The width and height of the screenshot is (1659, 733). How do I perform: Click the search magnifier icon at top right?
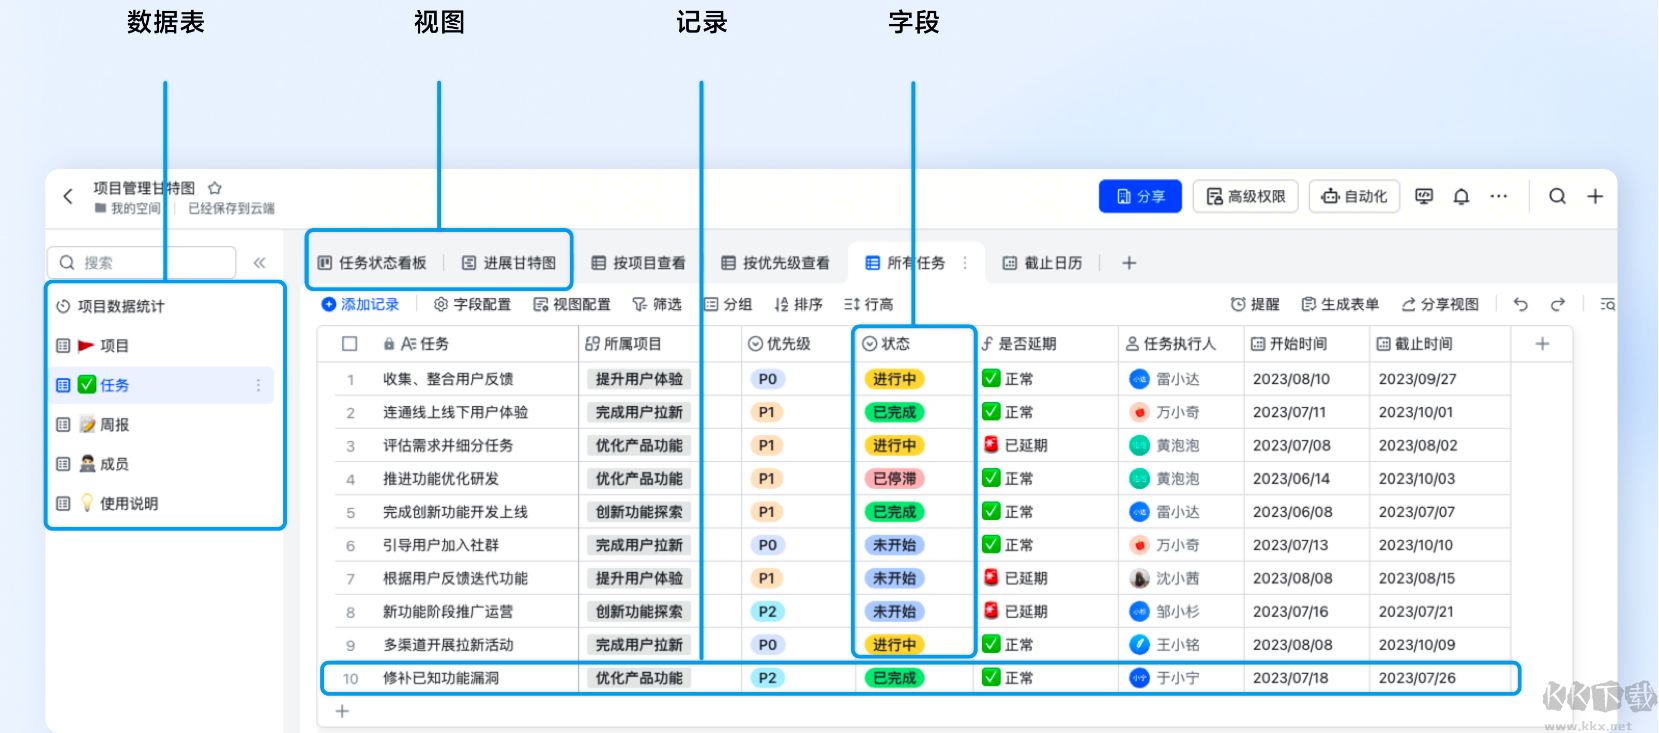tap(1557, 197)
